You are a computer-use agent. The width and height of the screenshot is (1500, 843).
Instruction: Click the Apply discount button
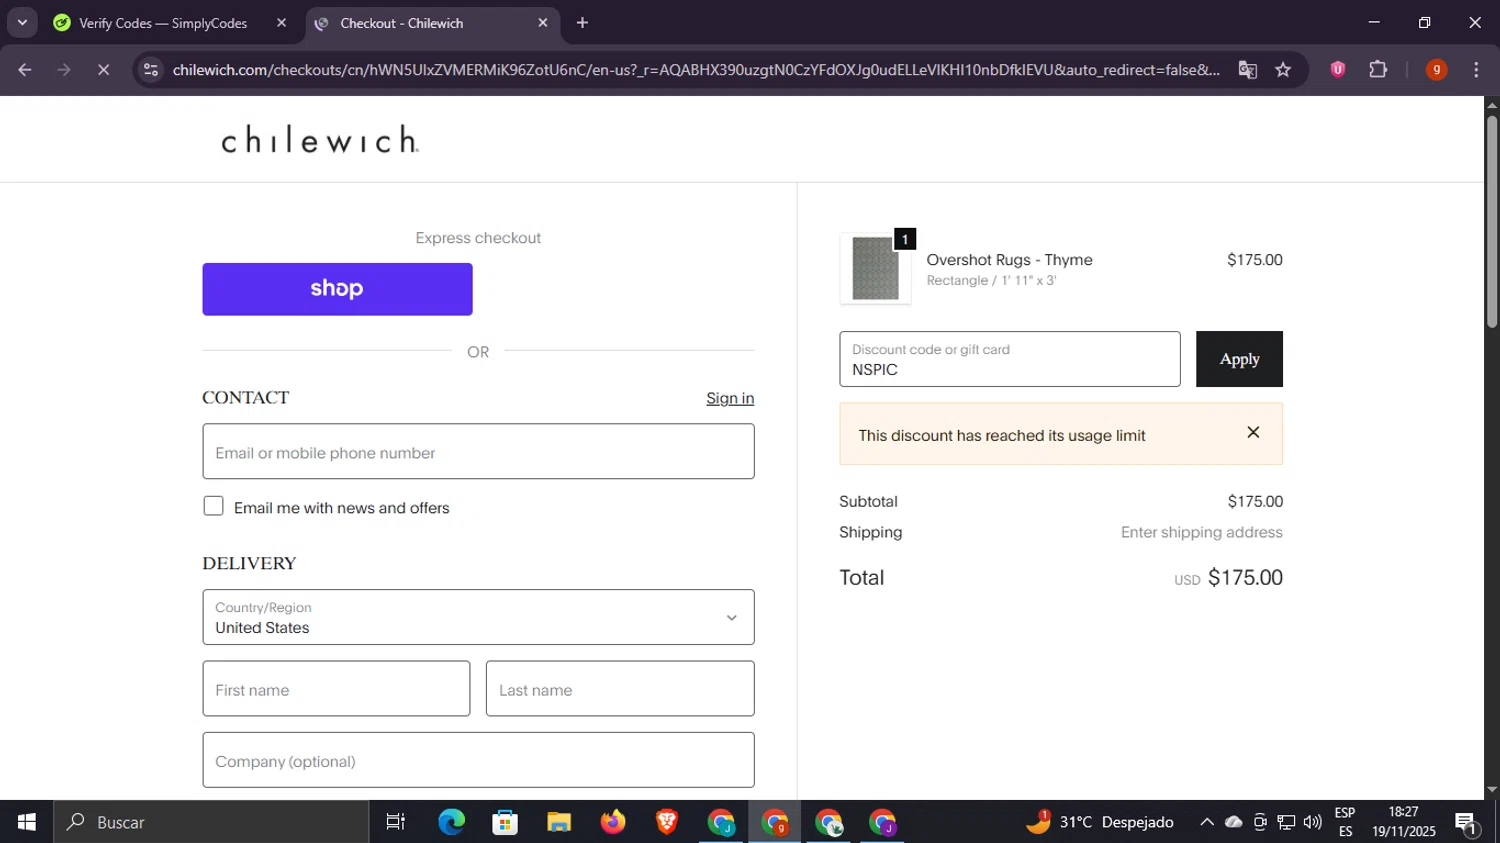pyautogui.click(x=1239, y=359)
